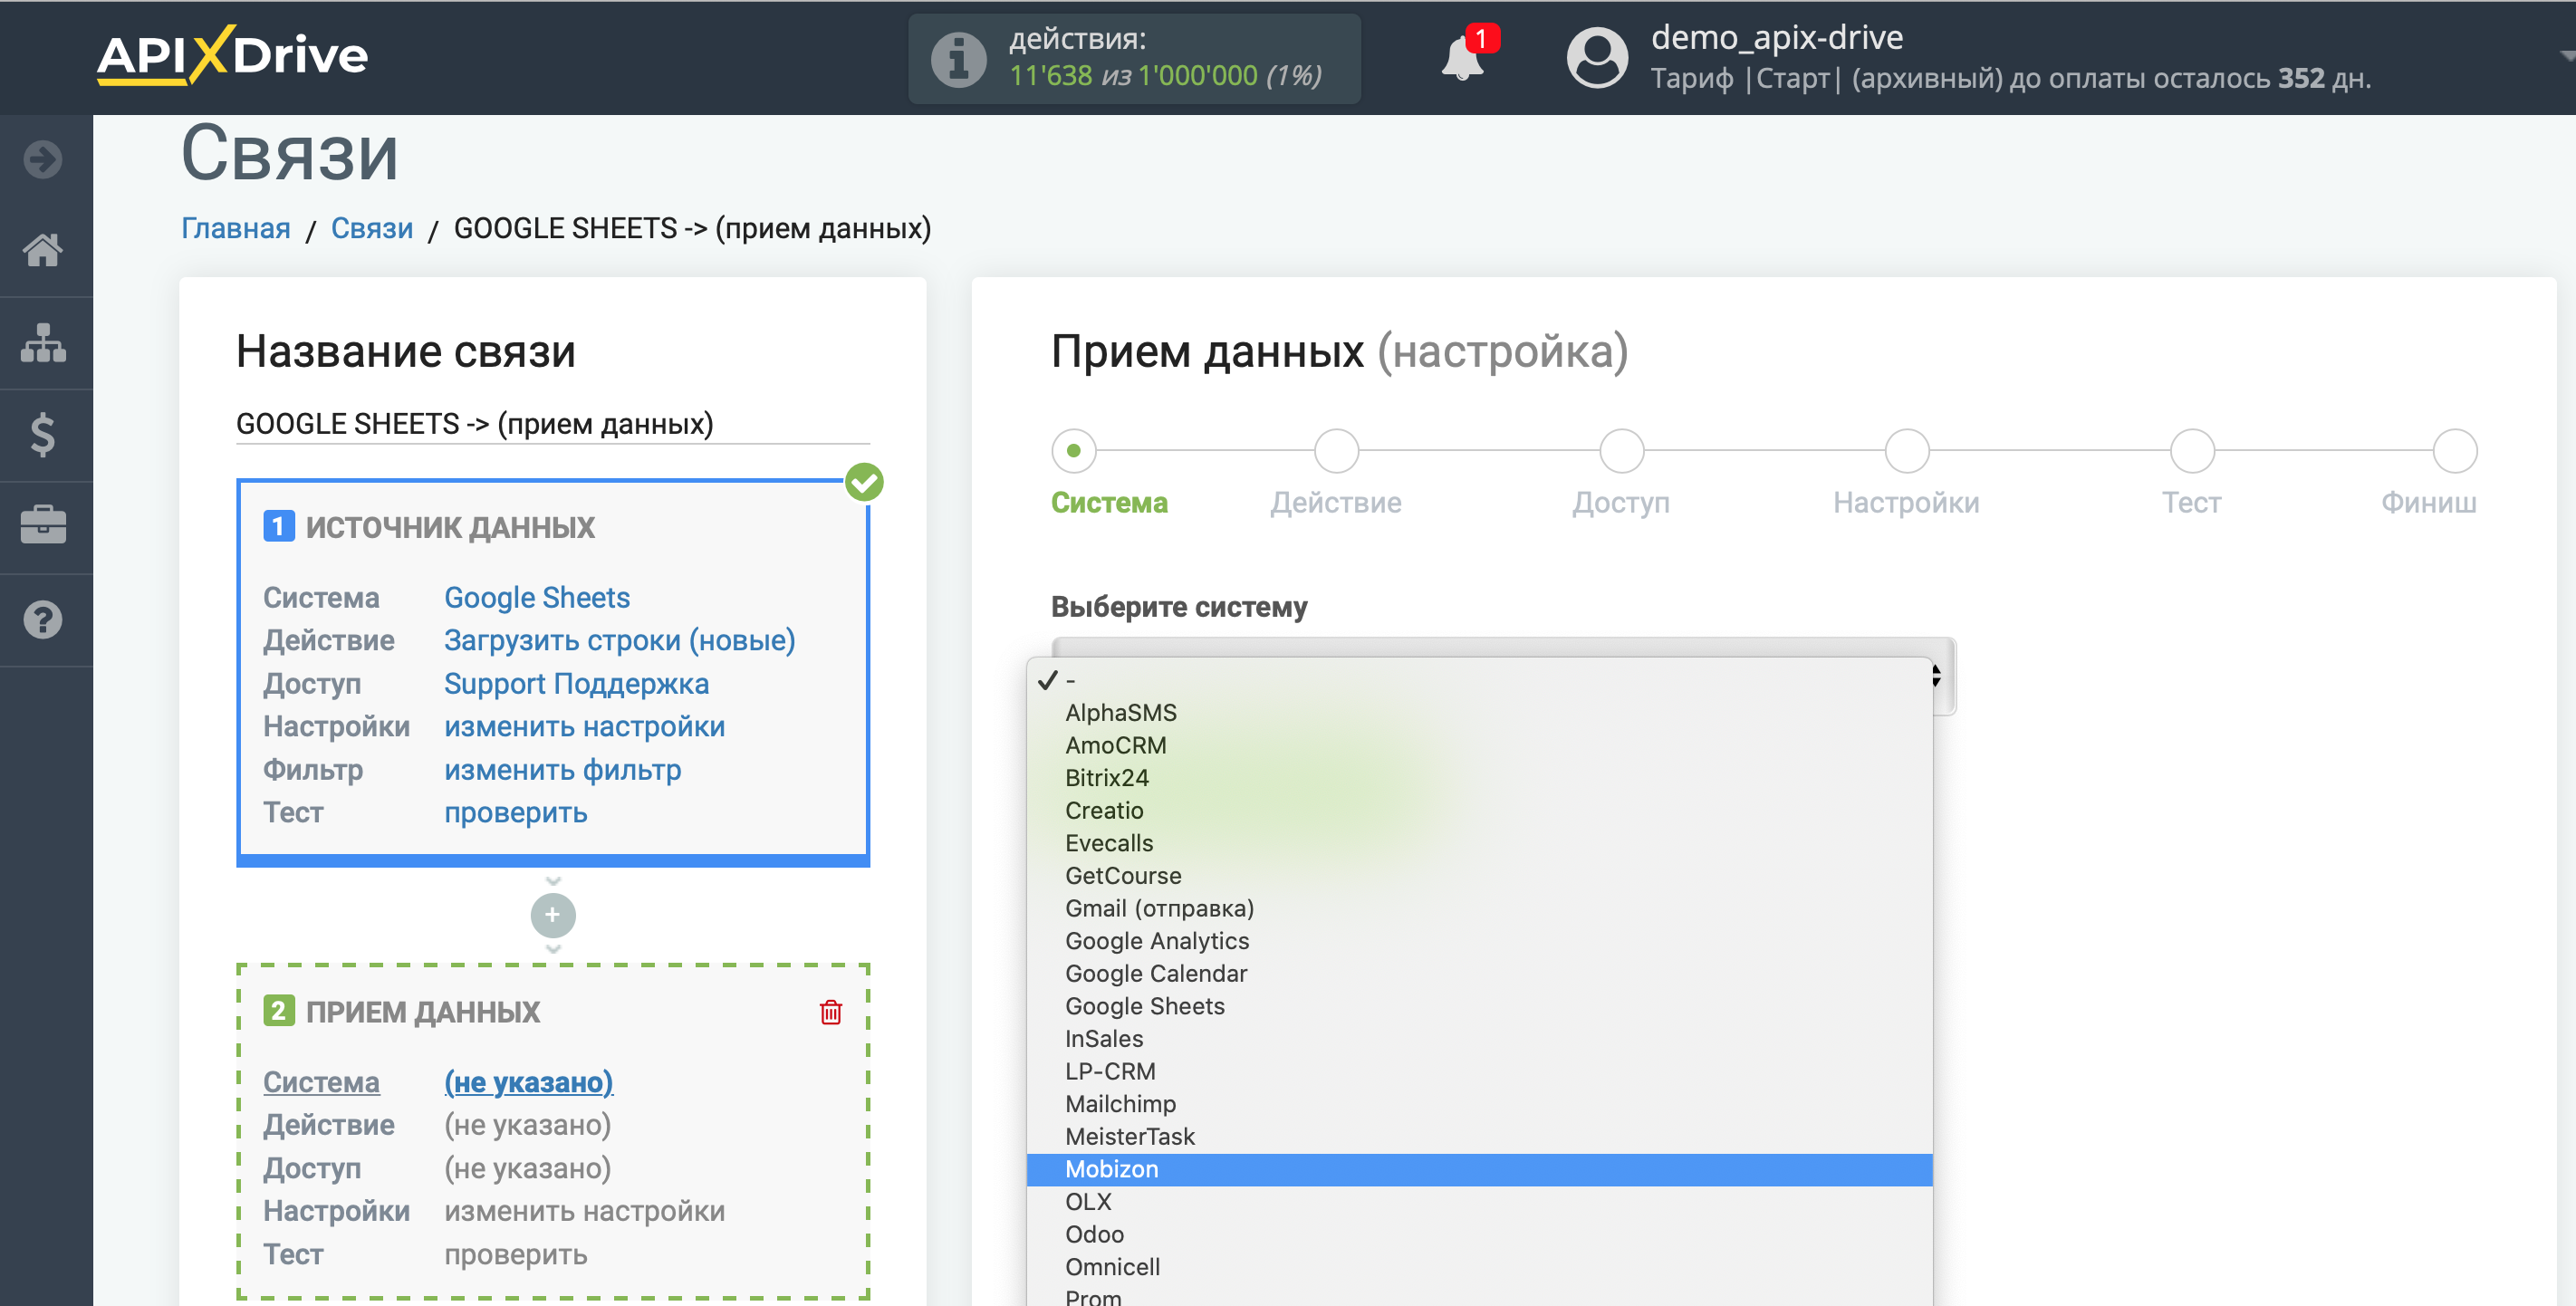This screenshot has height=1306, width=2576.
Task: Go to the Тест step circle
Action: click(2192, 451)
